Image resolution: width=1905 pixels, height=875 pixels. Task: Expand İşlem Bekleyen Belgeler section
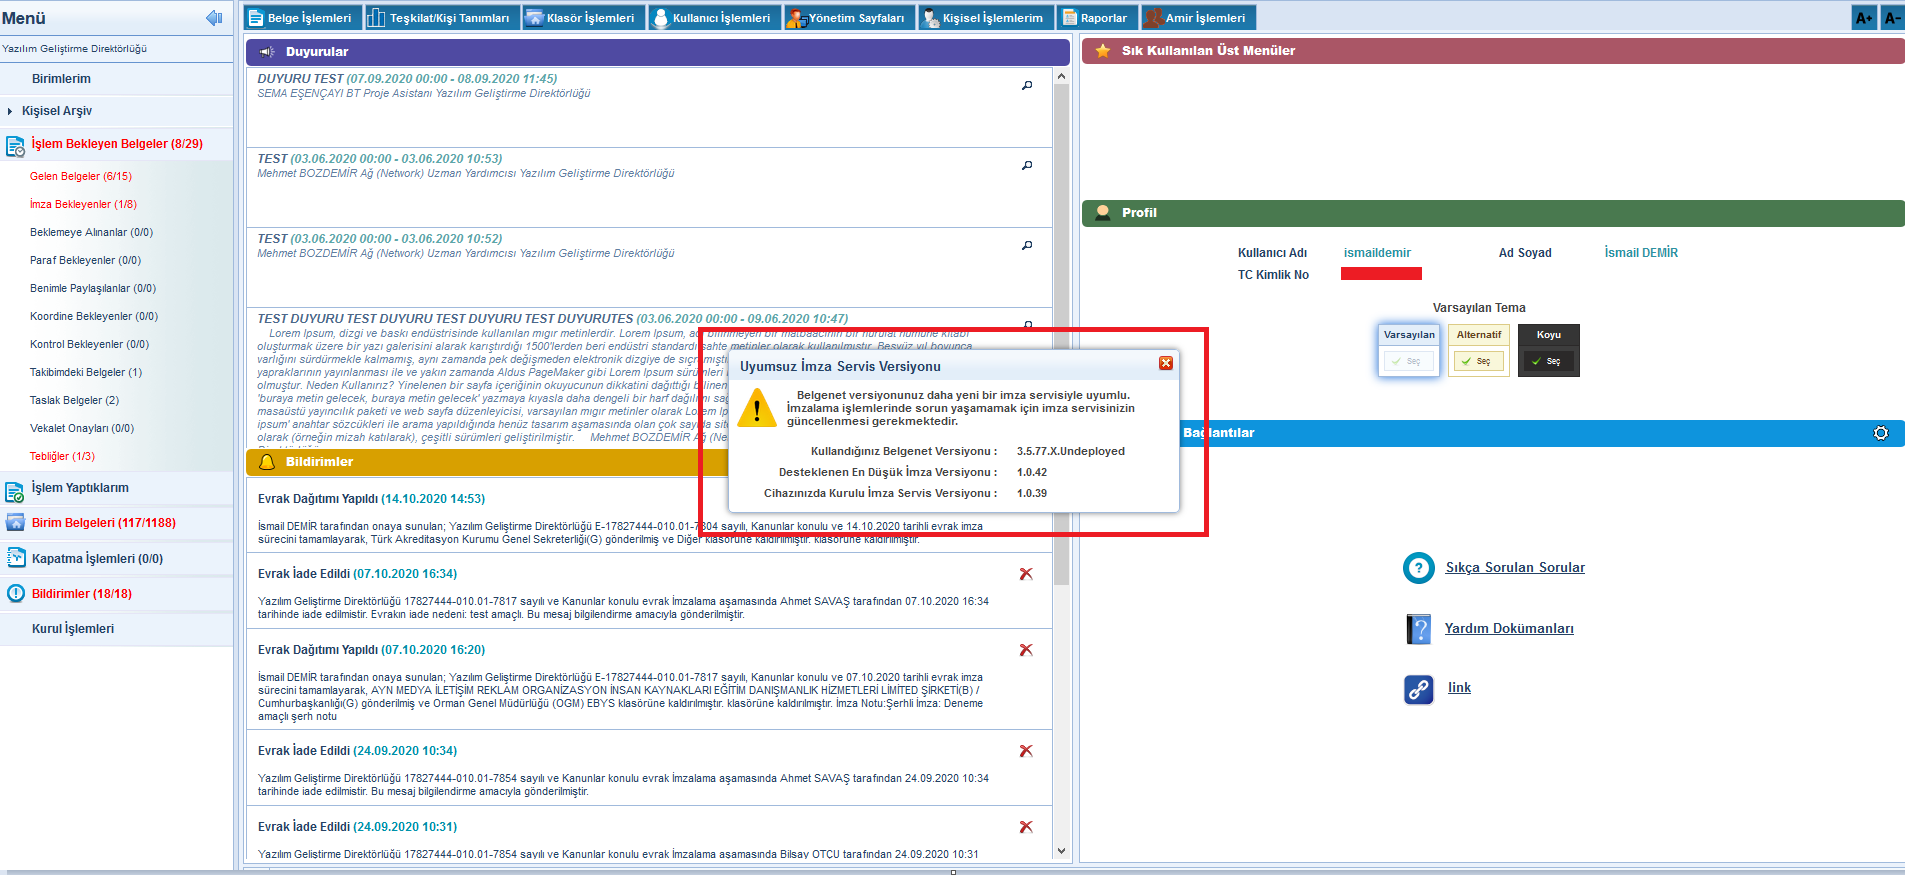coord(116,144)
